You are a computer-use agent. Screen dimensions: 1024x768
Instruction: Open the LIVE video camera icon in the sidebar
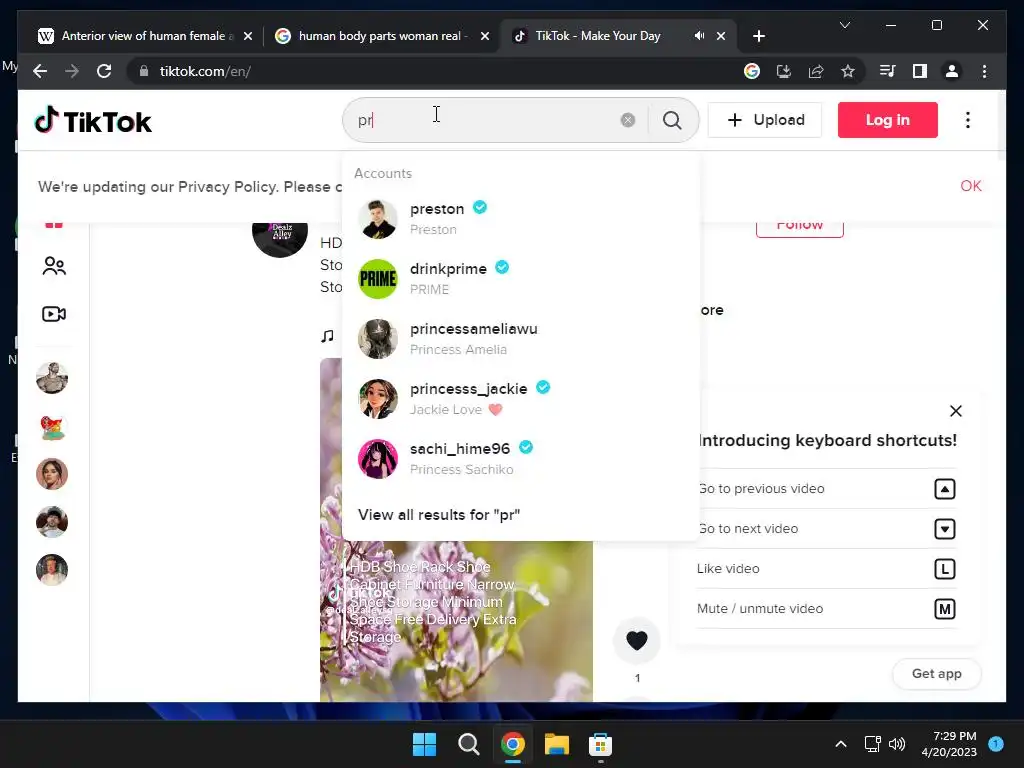(x=54, y=314)
